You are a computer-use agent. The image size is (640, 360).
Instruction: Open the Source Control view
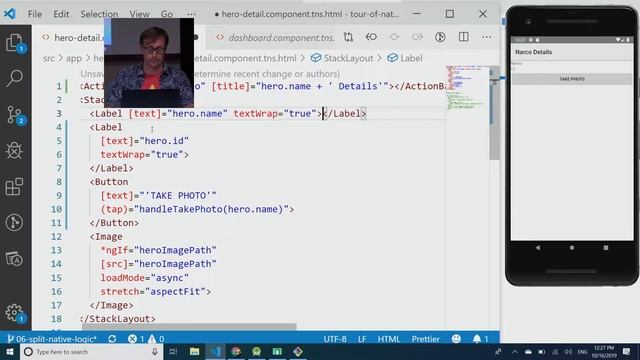click(15, 115)
